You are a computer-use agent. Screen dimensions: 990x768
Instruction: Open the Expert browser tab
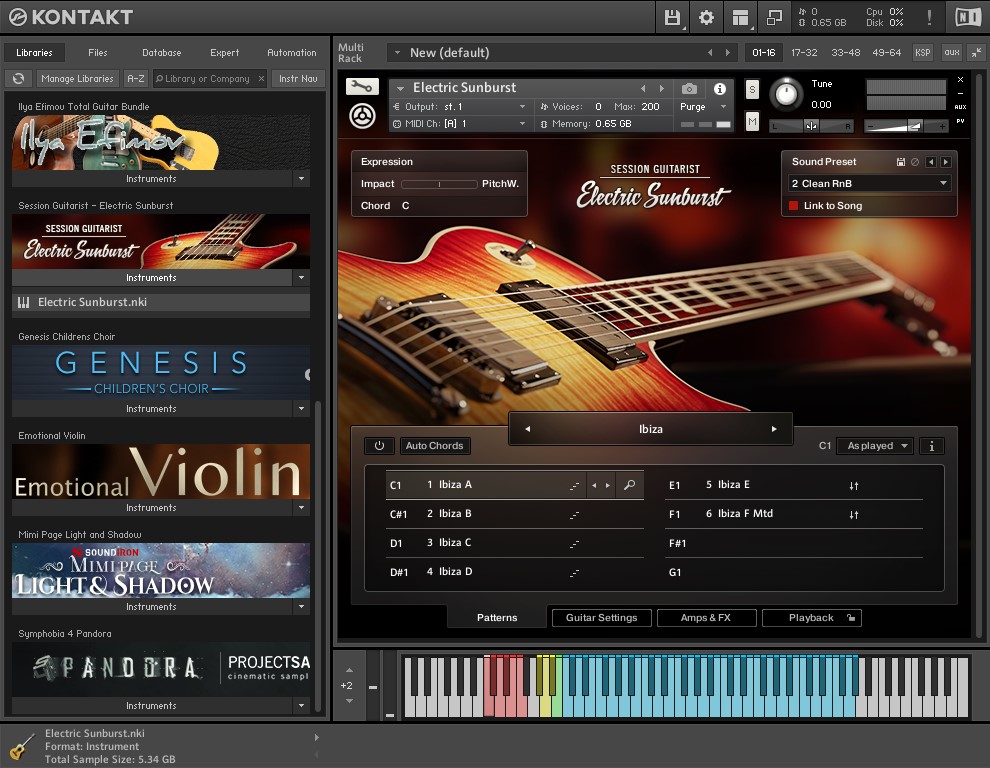coord(225,52)
